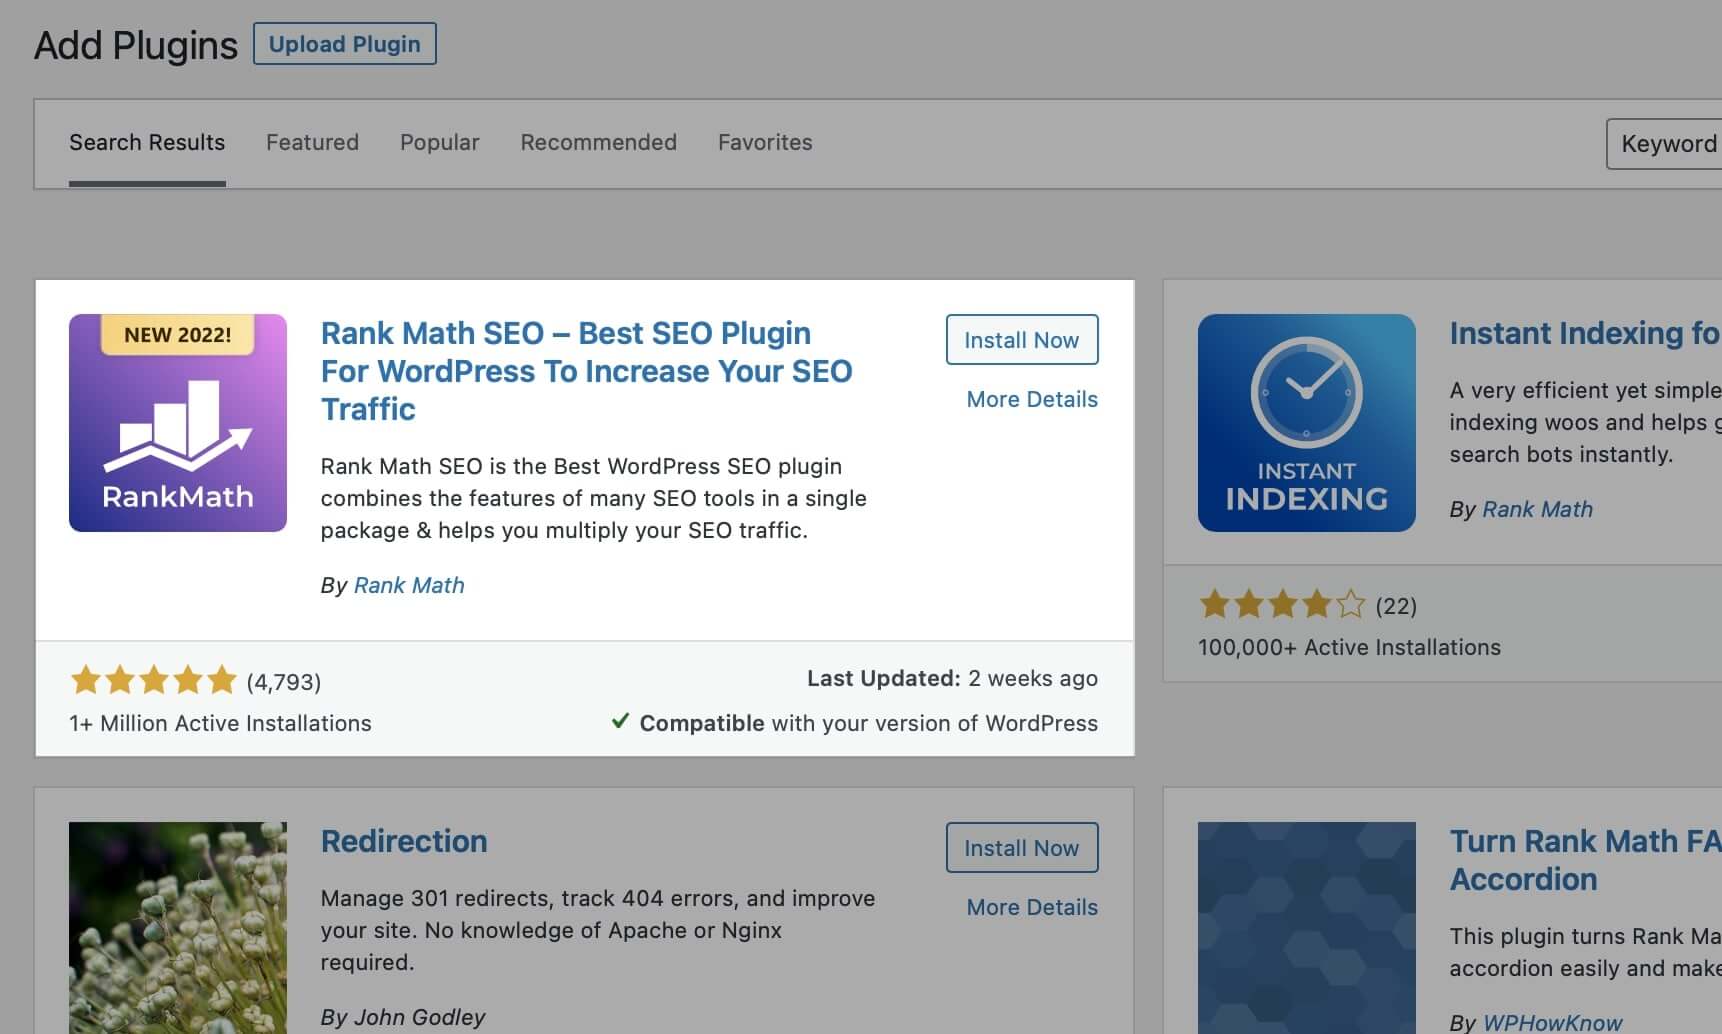
Task: Click the 100,000+ Active Installations text
Action: 1349,647
